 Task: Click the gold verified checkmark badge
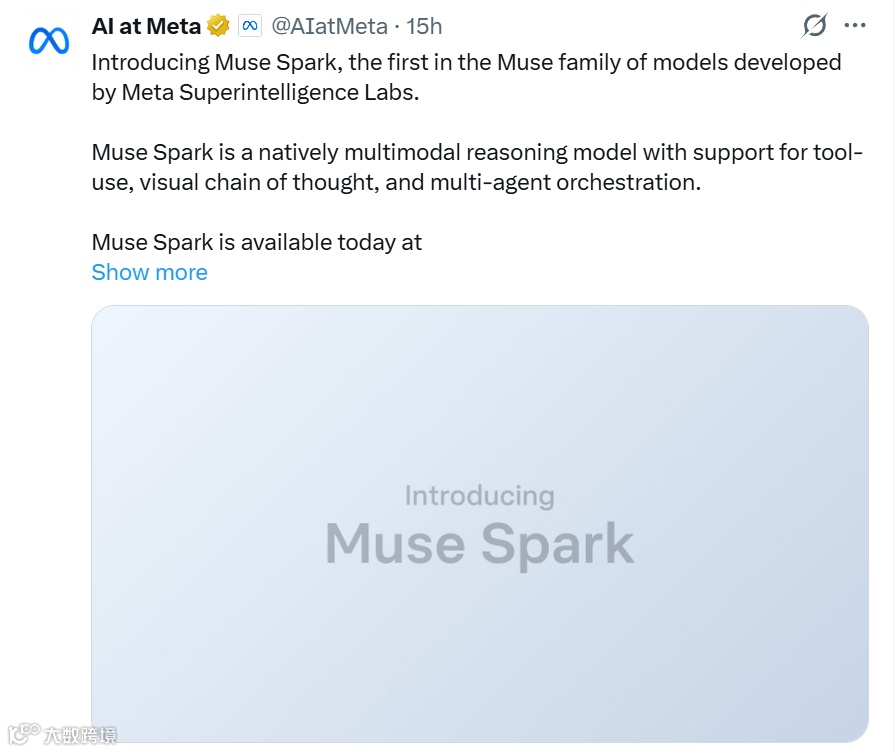point(218,26)
